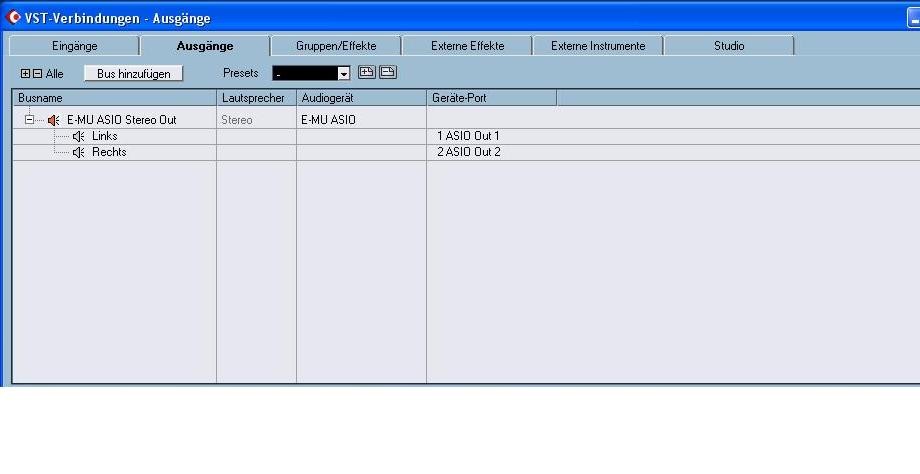Click the Alle label
This screenshot has width=920, height=474.
[55, 74]
